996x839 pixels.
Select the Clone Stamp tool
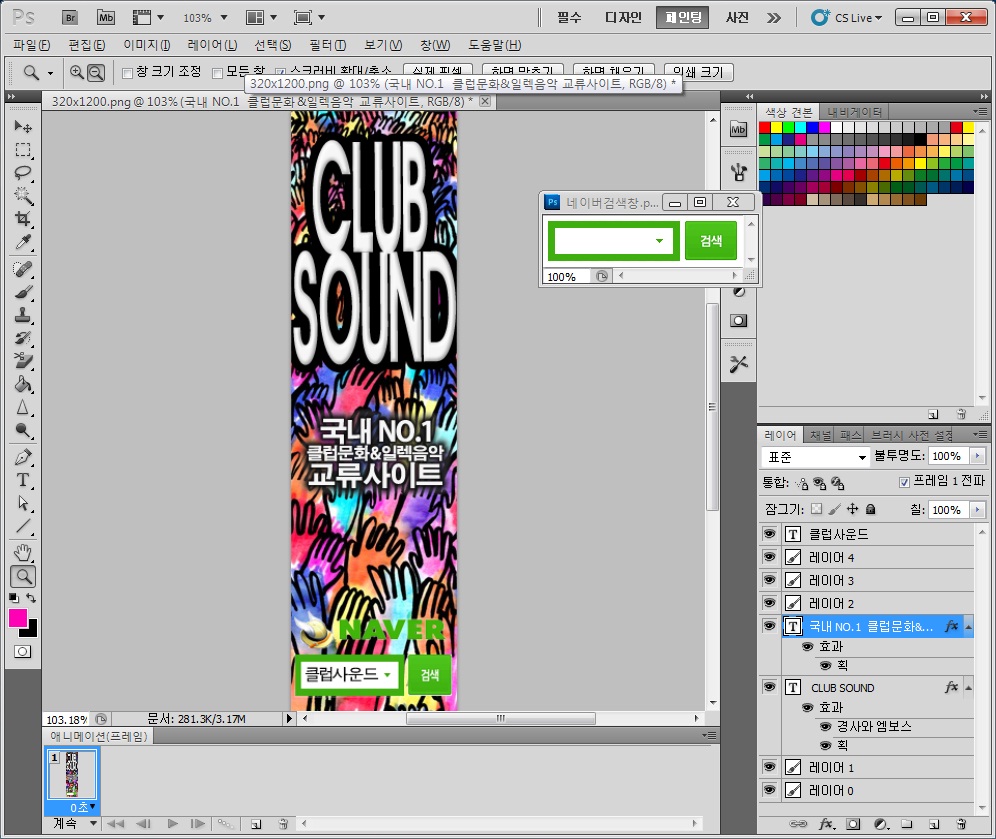click(23, 315)
